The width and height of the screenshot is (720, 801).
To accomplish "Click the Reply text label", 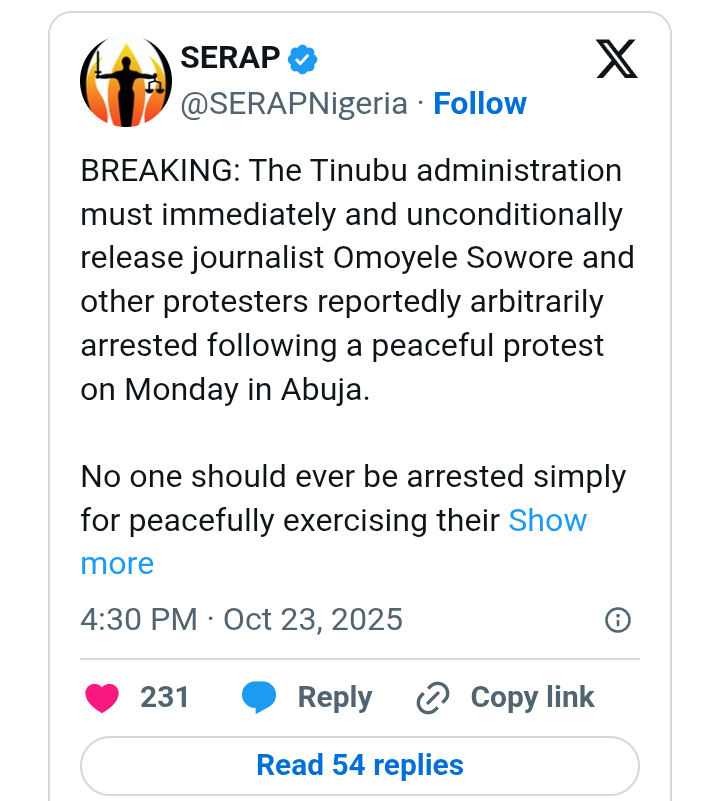I will 335,697.
